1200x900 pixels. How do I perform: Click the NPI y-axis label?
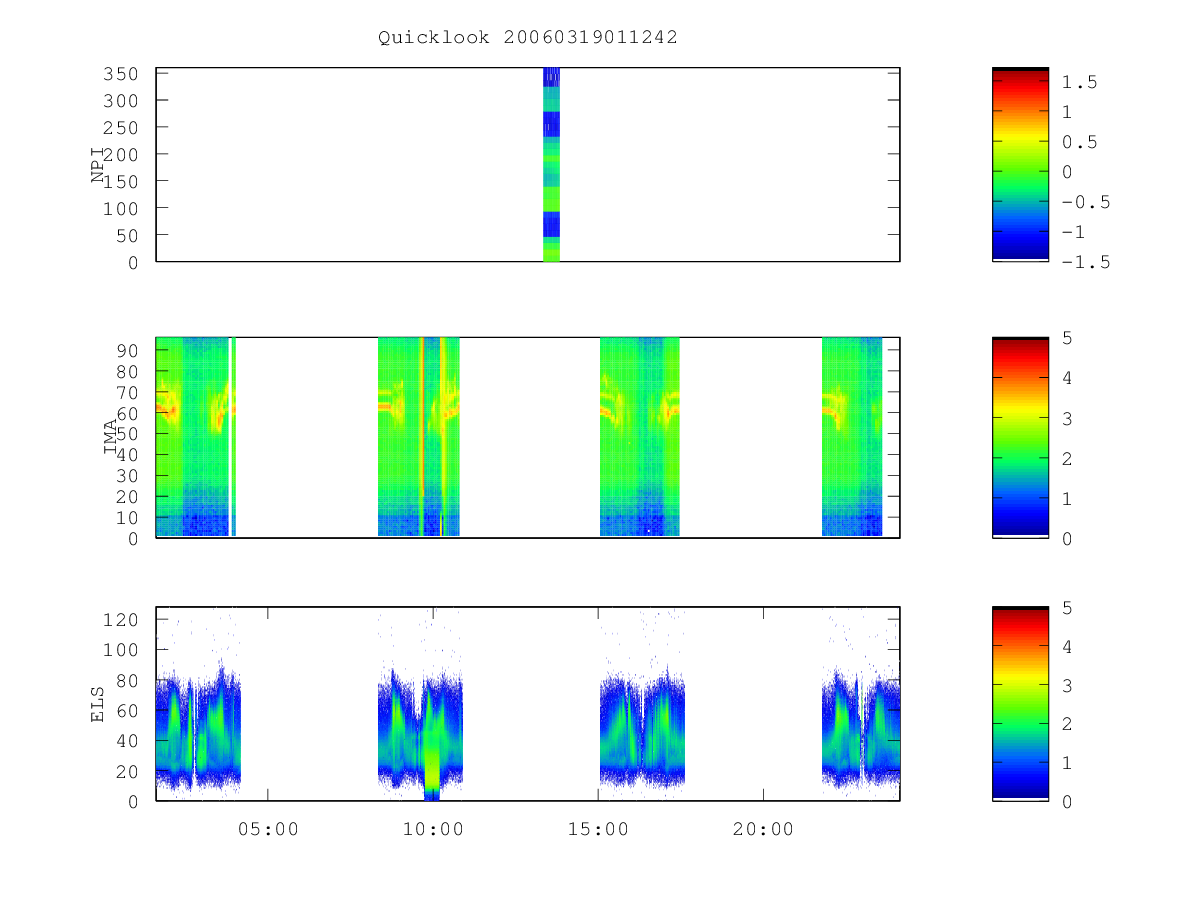tap(98, 165)
